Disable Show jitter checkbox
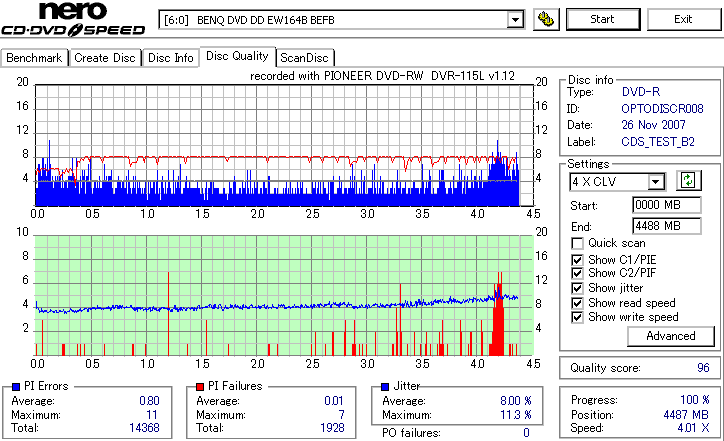724x441 pixels. (577, 288)
